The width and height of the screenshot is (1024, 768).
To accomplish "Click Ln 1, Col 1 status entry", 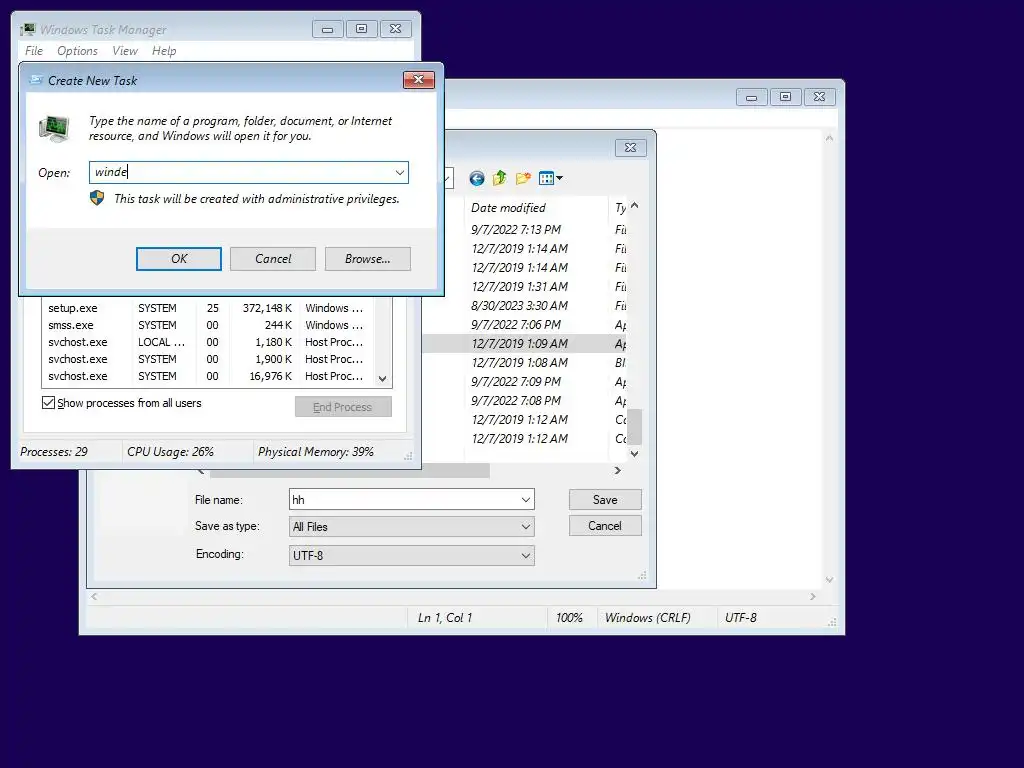I will (445, 617).
